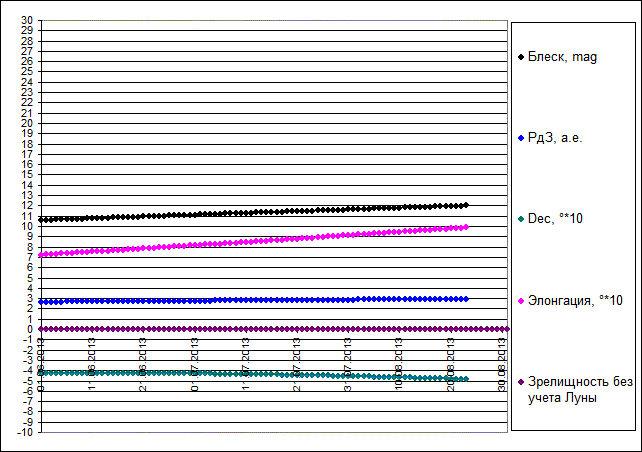
Task: Click the y-axis label 5
Action: [30, 278]
